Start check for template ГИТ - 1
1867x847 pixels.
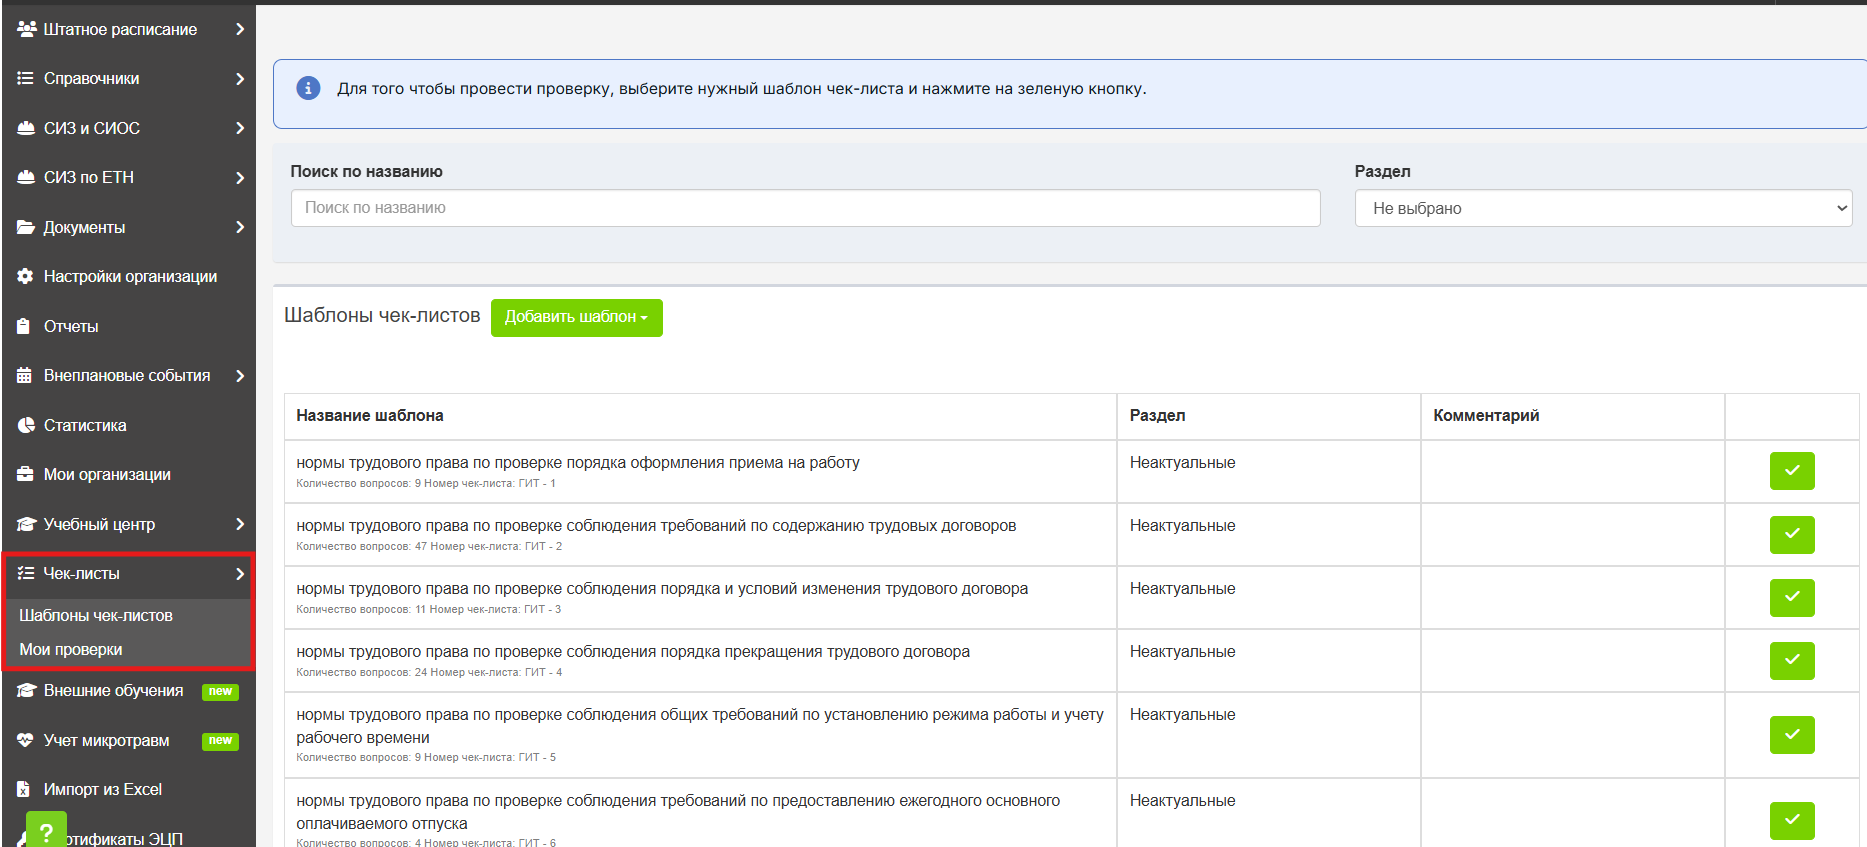[x=1792, y=471]
